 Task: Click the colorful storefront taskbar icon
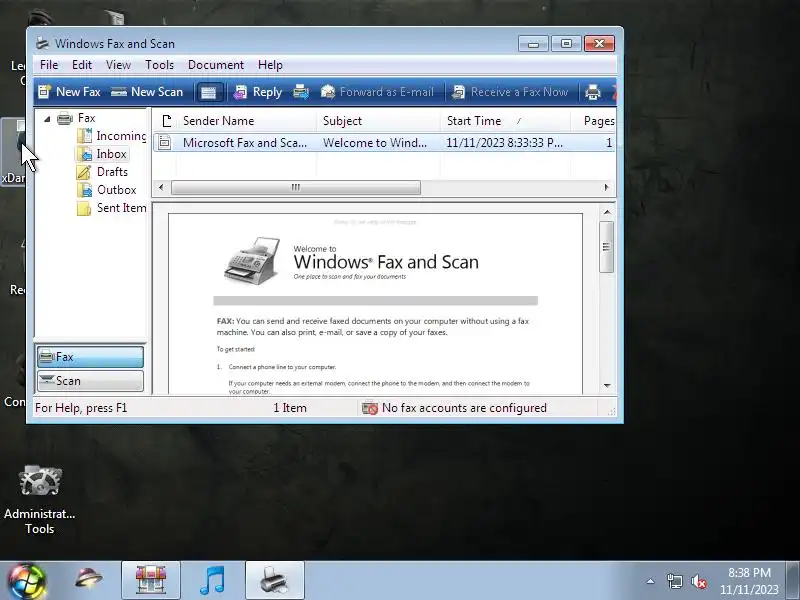(x=151, y=581)
